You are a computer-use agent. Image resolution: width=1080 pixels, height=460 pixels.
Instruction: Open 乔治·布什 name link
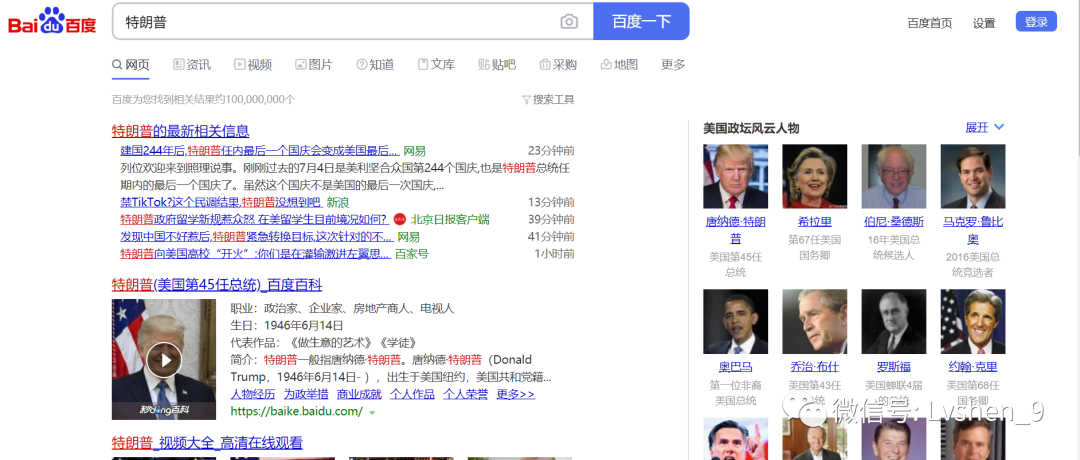pos(815,367)
